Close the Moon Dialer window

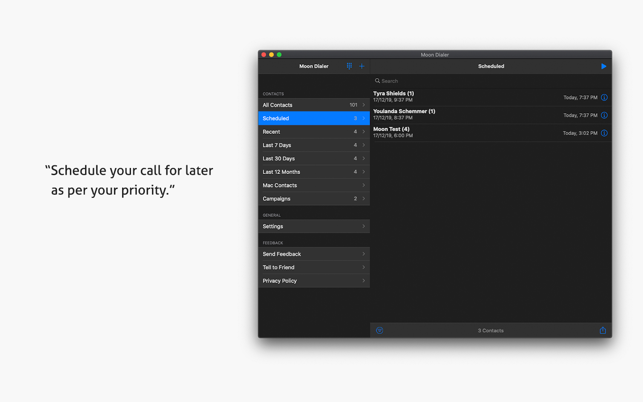tap(264, 55)
